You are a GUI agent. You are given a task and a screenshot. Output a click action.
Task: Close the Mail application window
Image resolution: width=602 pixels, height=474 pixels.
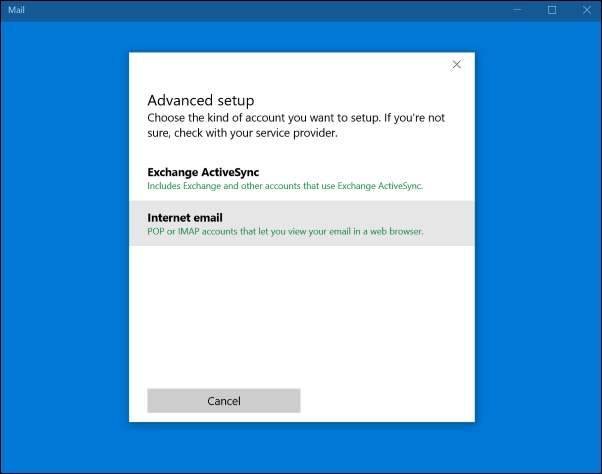pyautogui.click(x=586, y=10)
